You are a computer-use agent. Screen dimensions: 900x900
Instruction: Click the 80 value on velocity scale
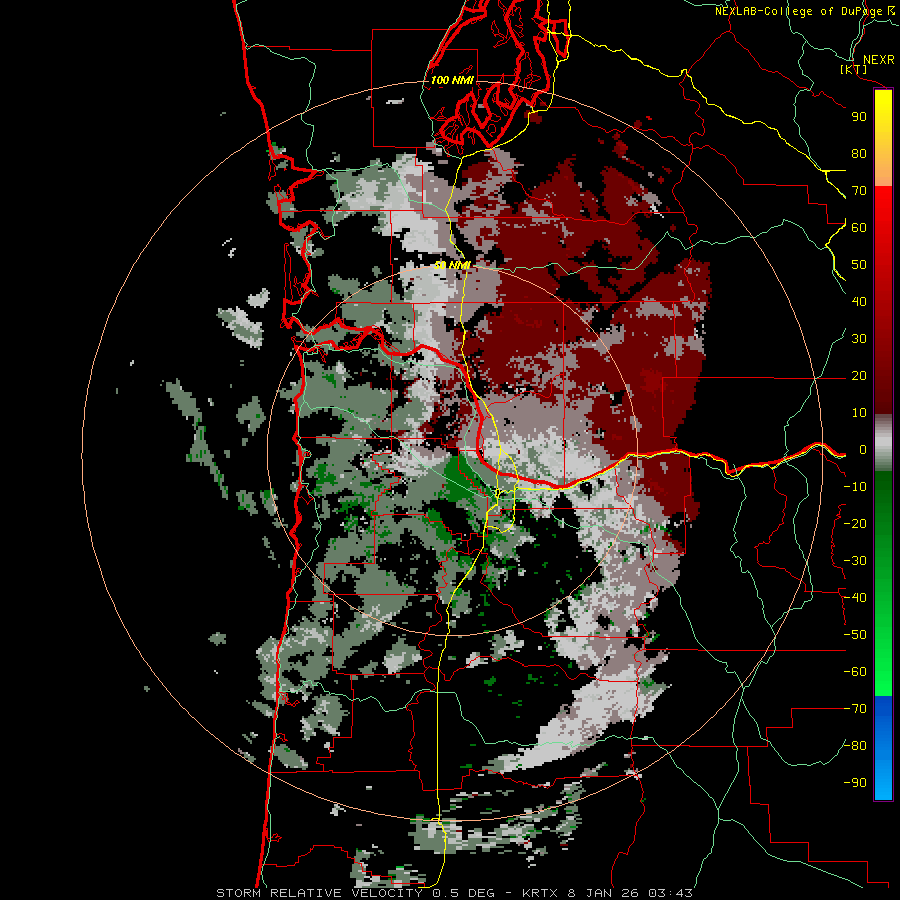coord(859,153)
